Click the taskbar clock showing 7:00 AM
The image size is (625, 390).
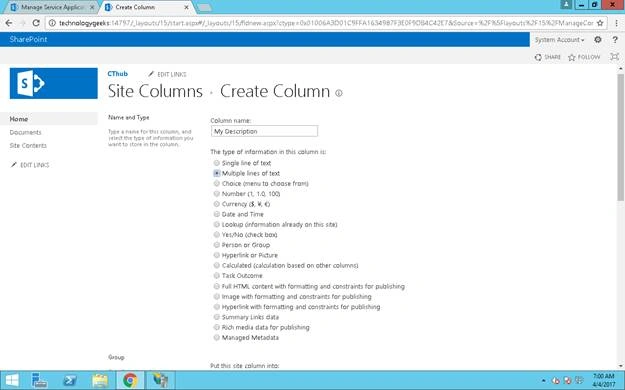click(x=604, y=380)
